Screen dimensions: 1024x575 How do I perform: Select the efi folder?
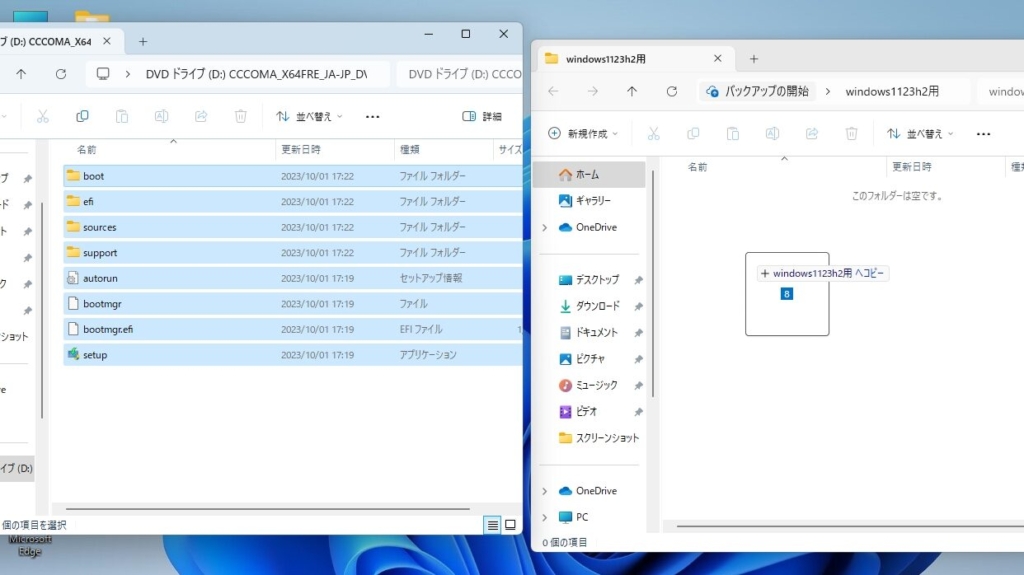click(293, 201)
